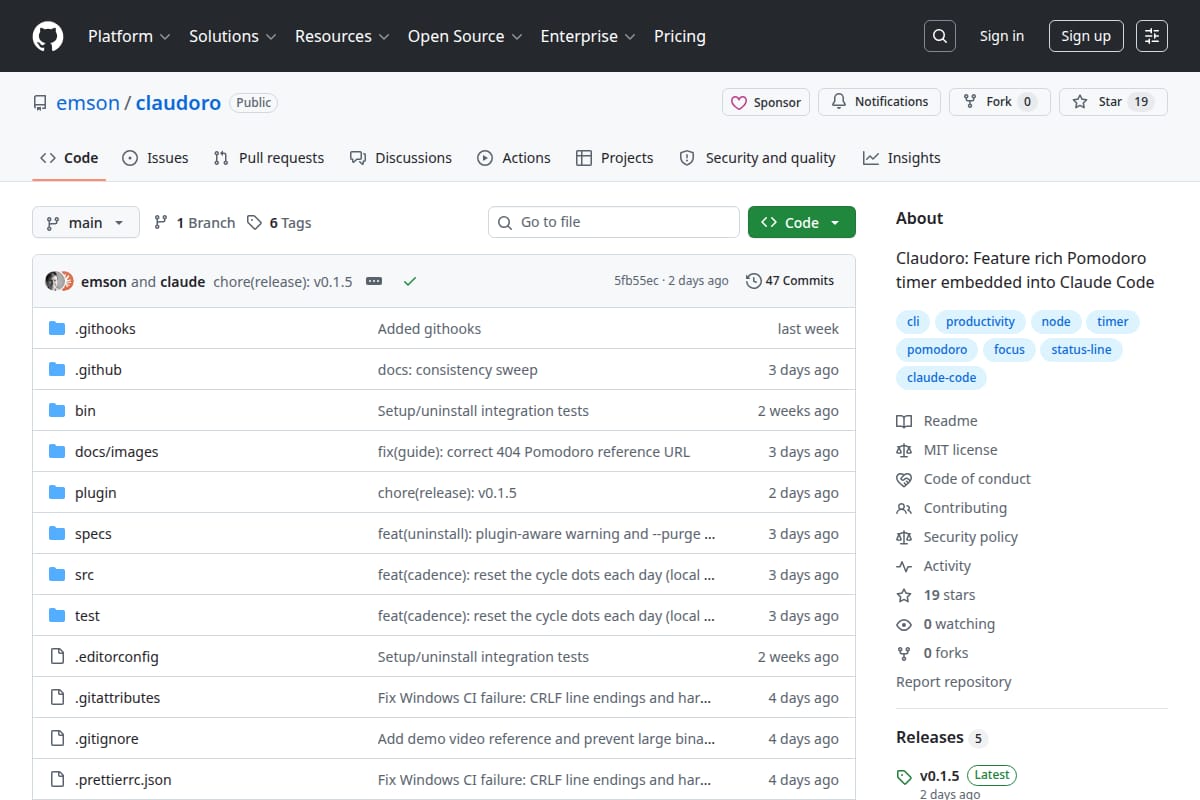Open the GitHub homepage logo
This screenshot has height=800, width=1200.
point(48,36)
